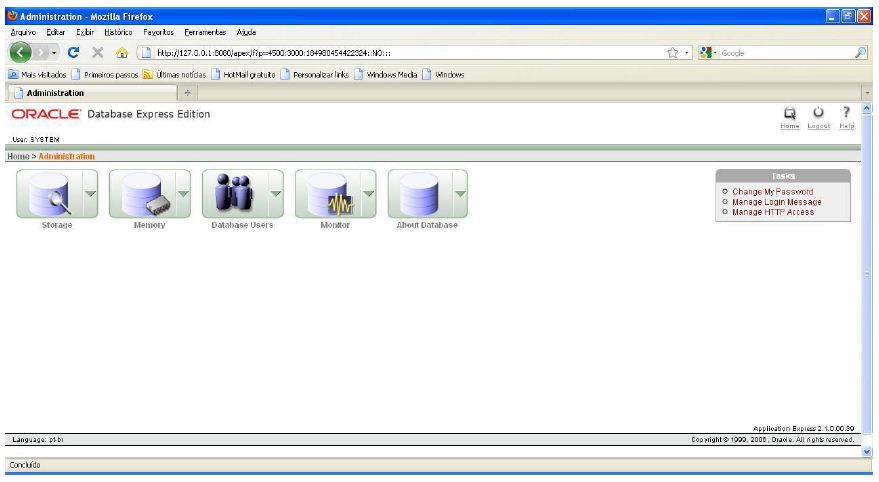879x482 pixels.
Task: Expand the Monitor dropdown arrow
Action: [369, 194]
